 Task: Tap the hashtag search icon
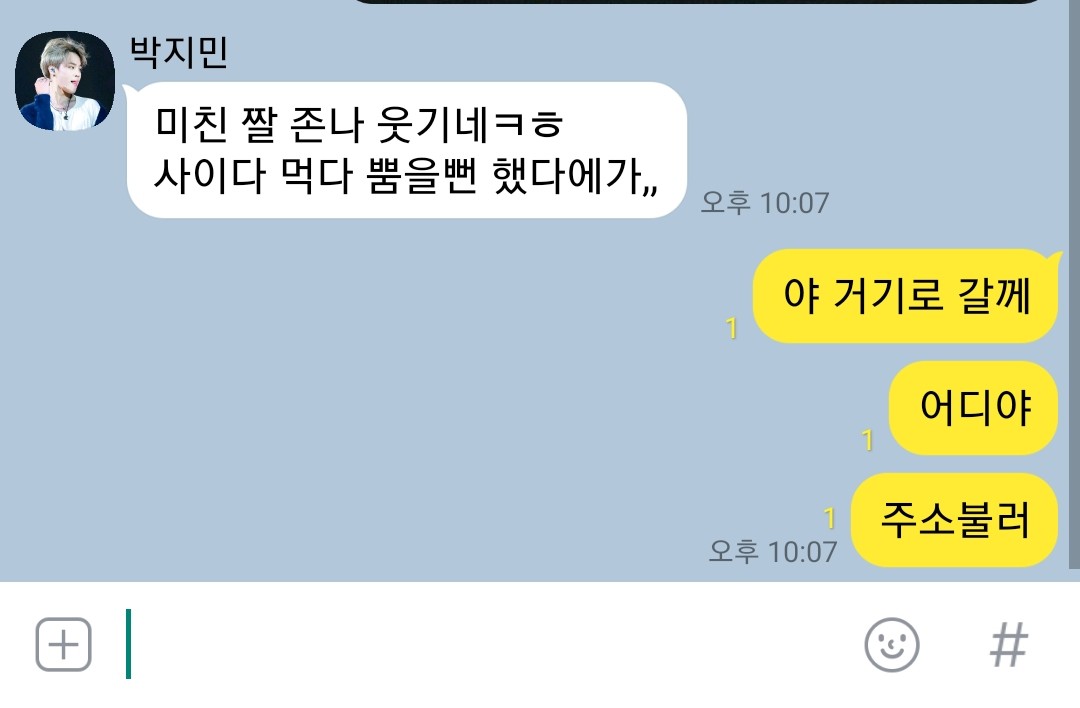point(1008,645)
